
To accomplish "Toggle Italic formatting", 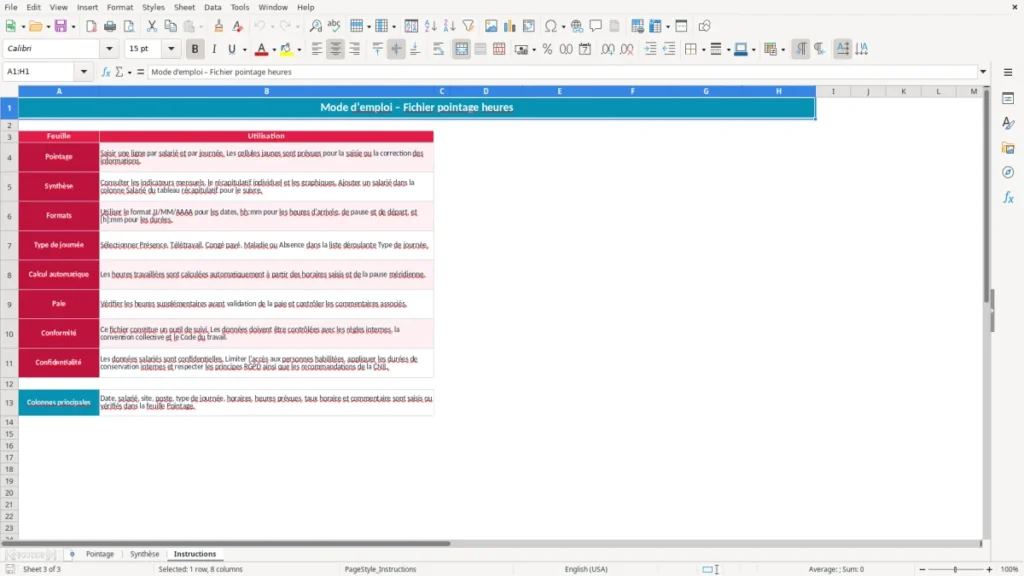I will coord(214,49).
